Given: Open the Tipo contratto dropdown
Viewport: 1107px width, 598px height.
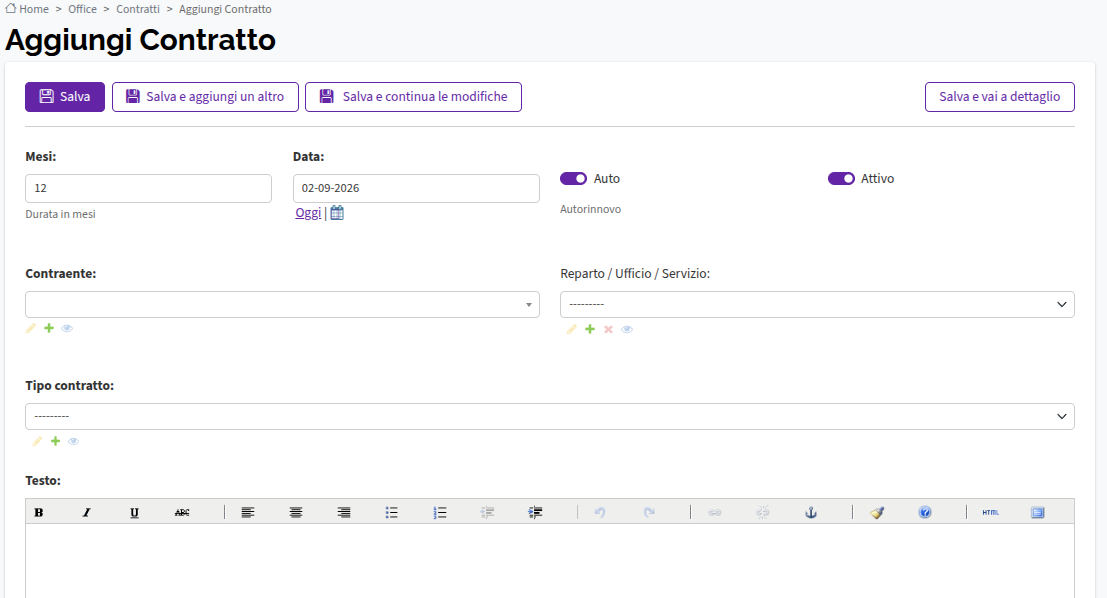Looking at the screenshot, I should [x=550, y=417].
